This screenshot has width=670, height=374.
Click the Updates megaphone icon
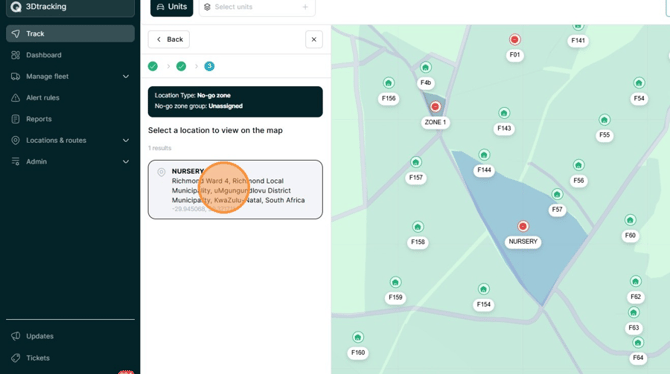tap(15, 336)
